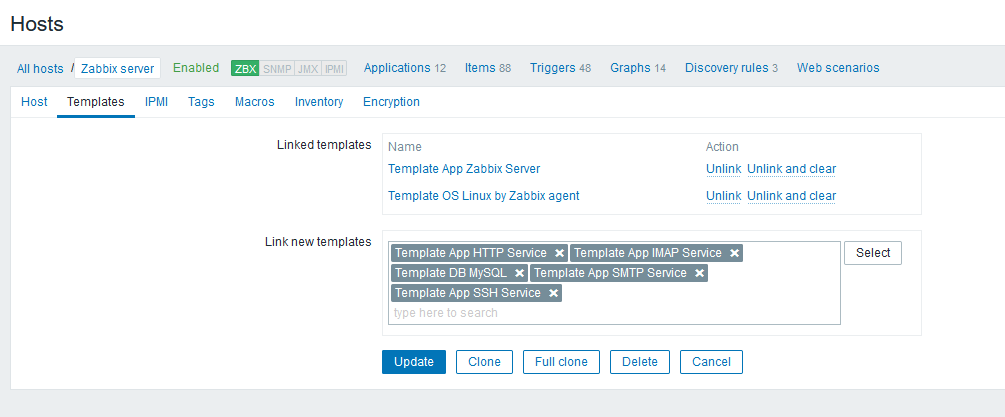This screenshot has height=417, width=1005.
Task: Remove Template App IMAP Service tag
Action: click(735, 253)
